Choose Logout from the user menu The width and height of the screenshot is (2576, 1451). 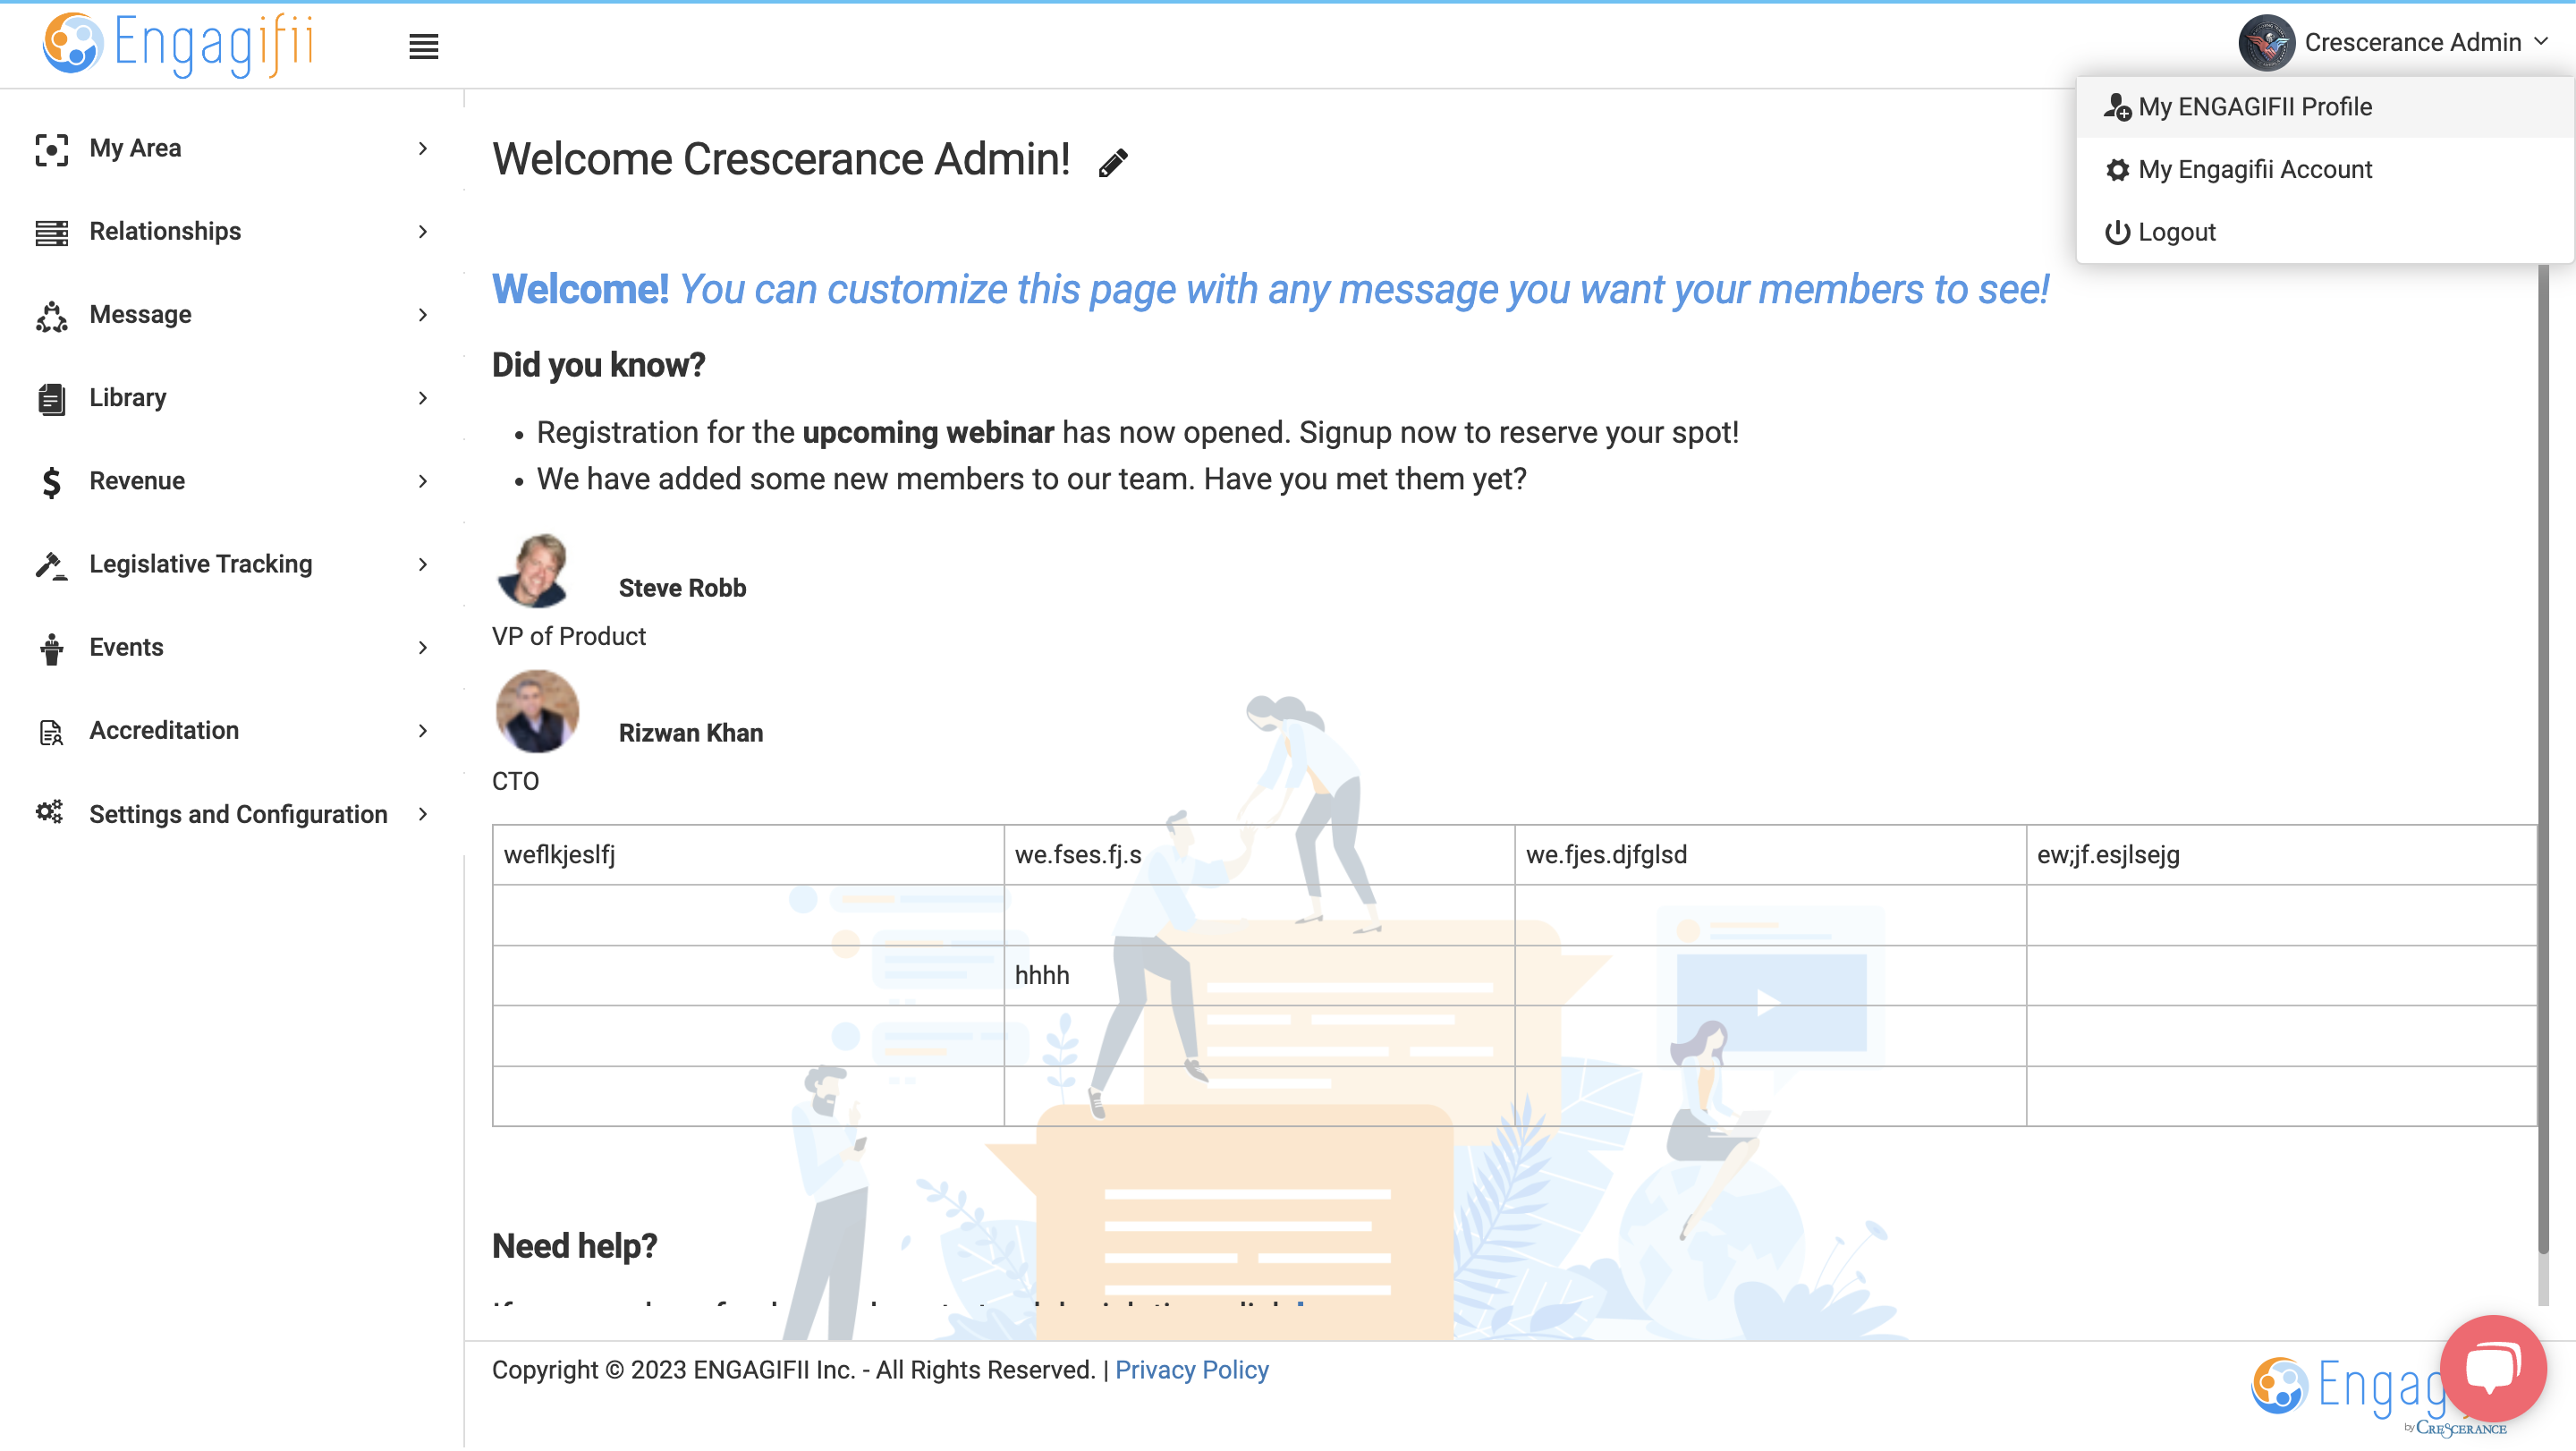click(x=2324, y=232)
